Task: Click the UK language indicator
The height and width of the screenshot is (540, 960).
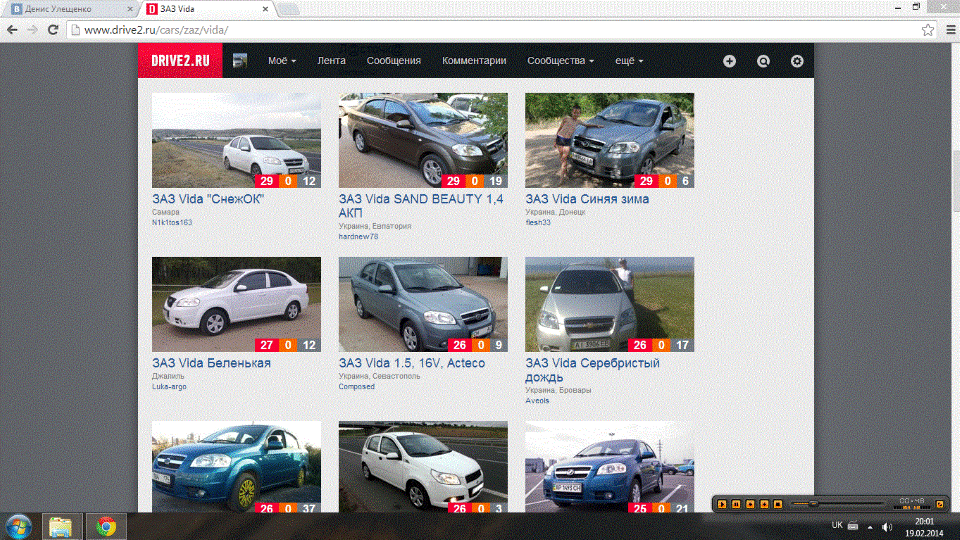Action: point(837,525)
